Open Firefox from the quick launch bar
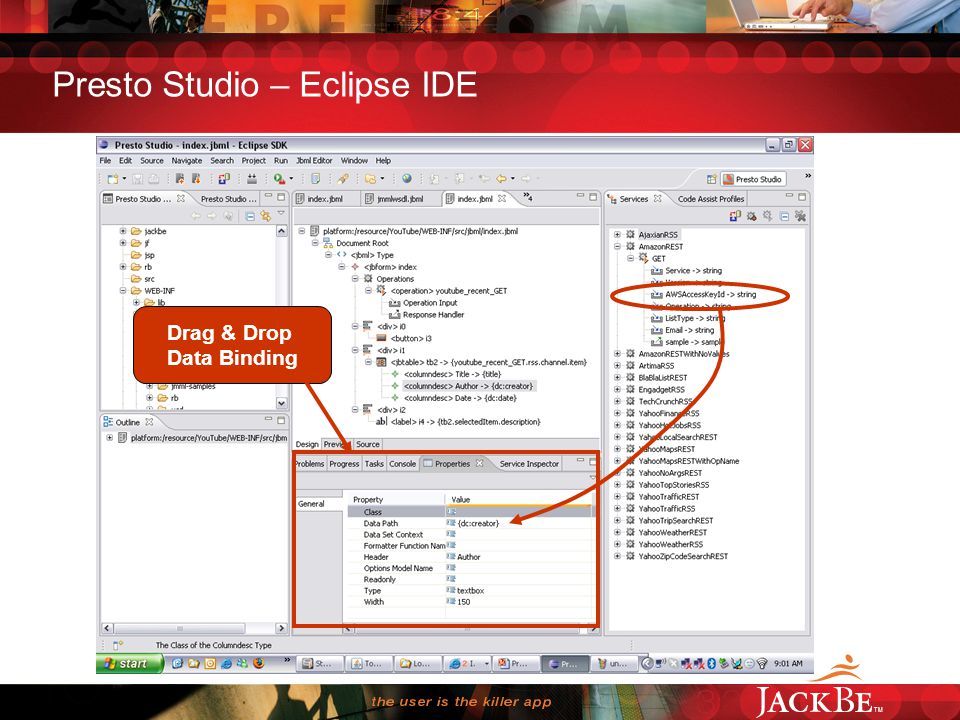Image resolution: width=960 pixels, height=720 pixels. click(x=258, y=663)
